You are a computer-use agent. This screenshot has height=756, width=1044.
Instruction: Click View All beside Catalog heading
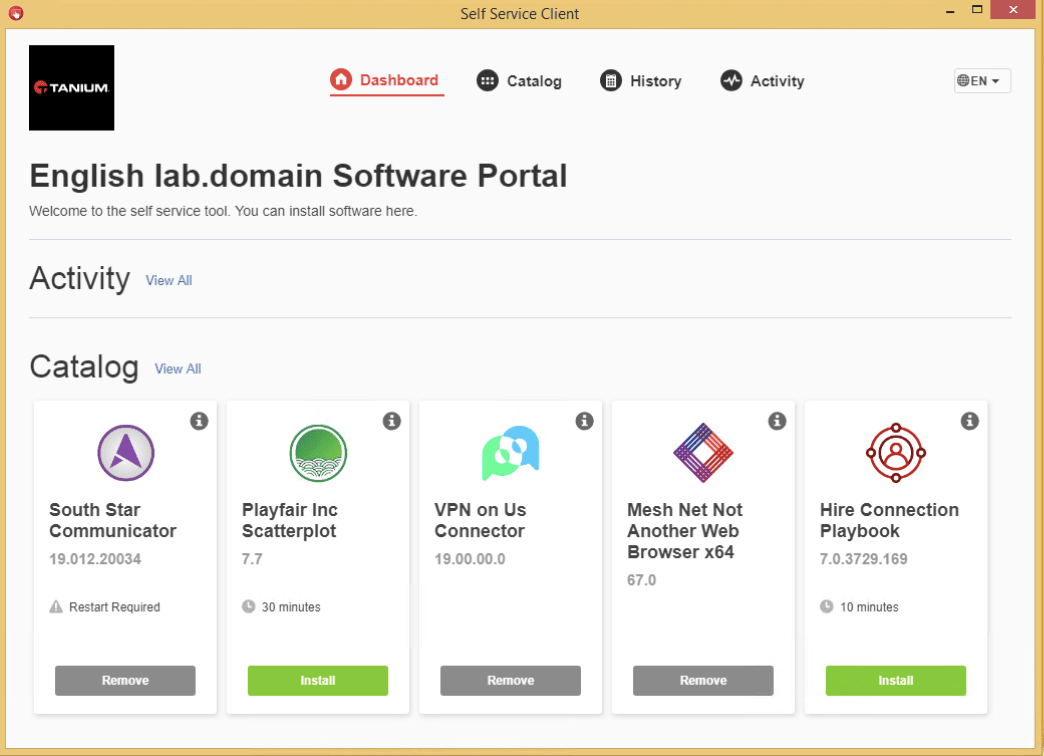(177, 369)
